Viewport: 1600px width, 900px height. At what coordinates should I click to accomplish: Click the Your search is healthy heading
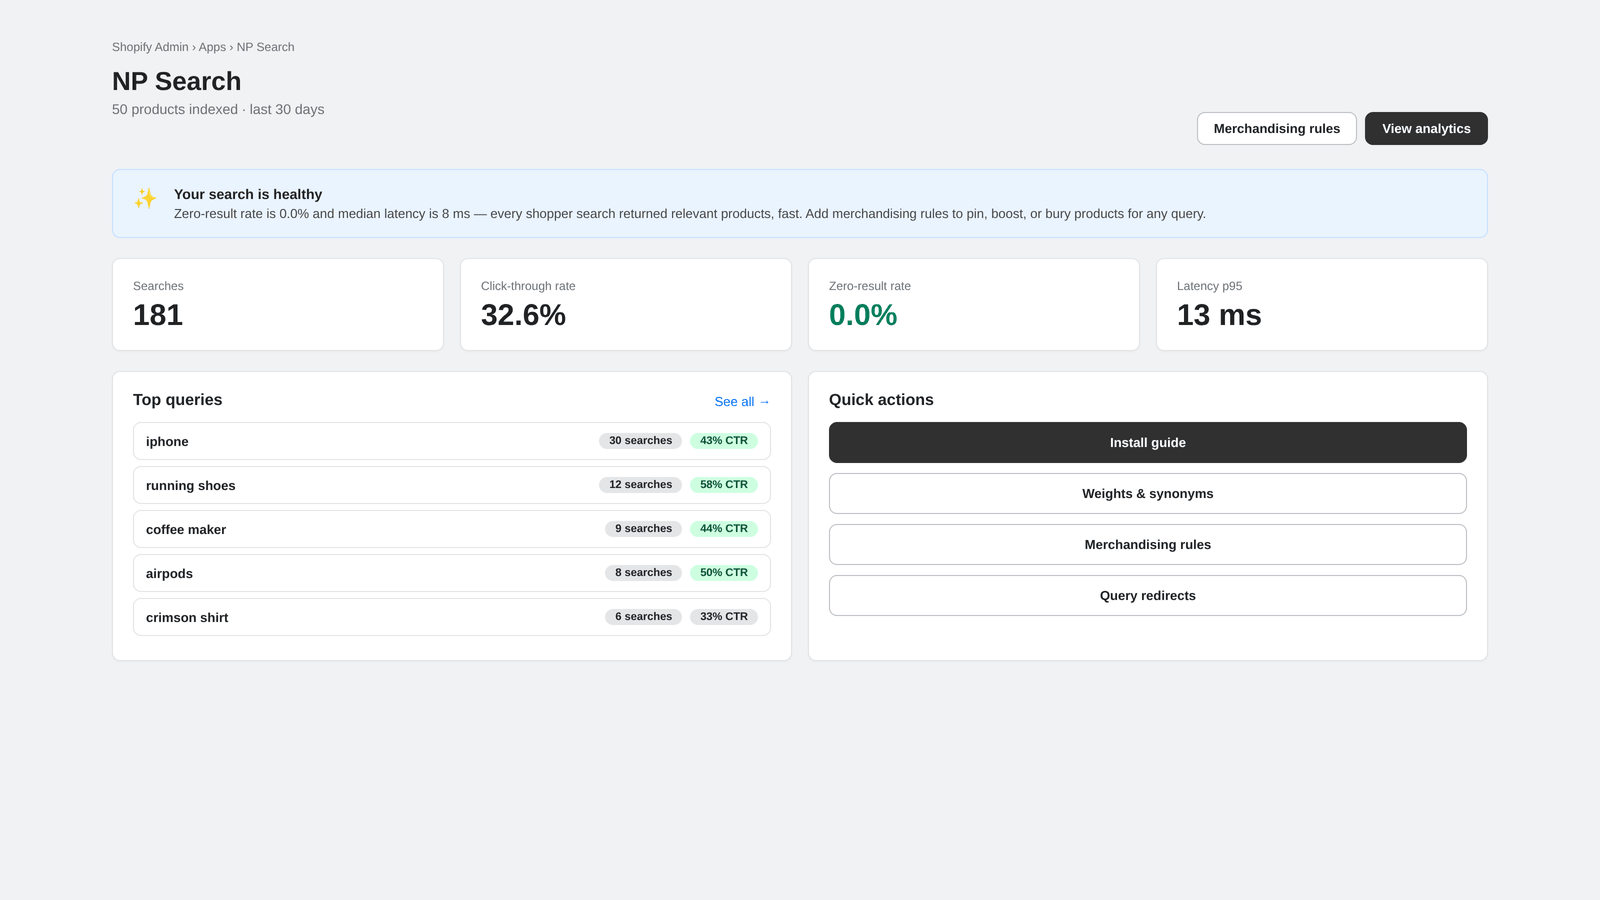(248, 194)
